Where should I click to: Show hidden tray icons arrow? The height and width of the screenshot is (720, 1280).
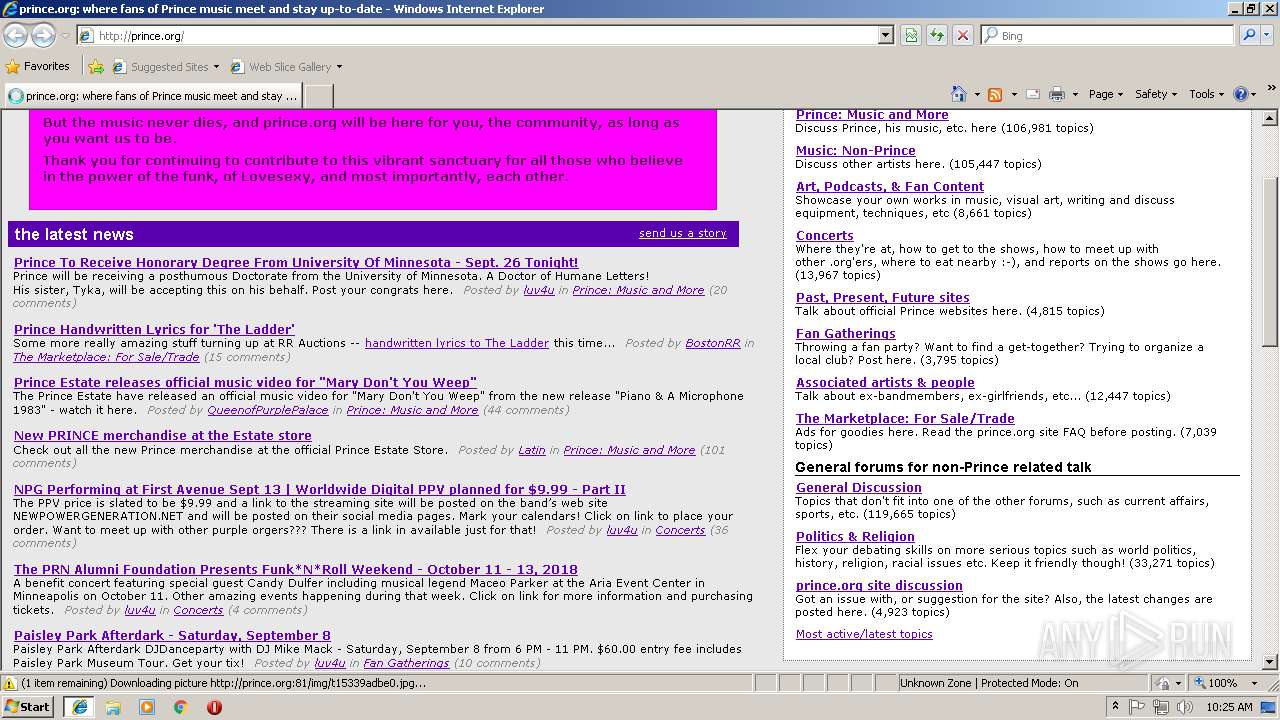(x=1117, y=707)
